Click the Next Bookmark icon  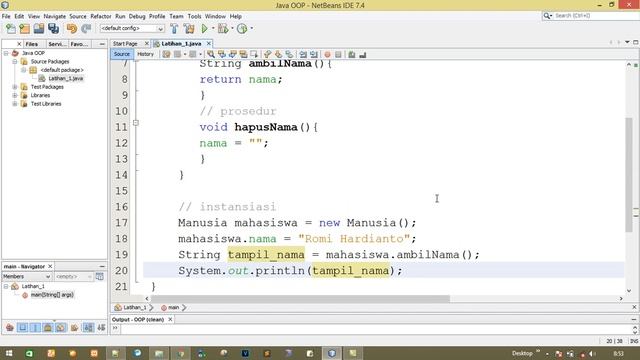coord(278,54)
